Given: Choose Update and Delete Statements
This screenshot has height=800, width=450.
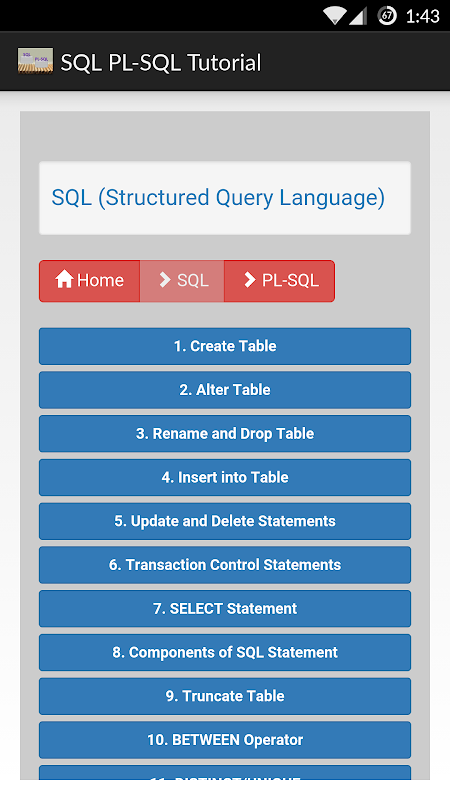Looking at the screenshot, I should pyautogui.click(x=225, y=521).
